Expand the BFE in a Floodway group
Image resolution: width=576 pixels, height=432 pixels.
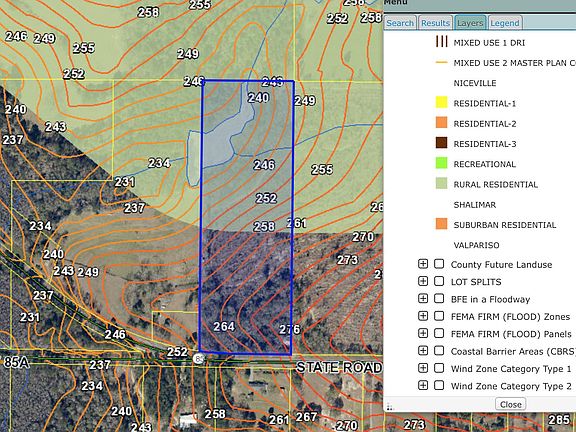click(x=423, y=299)
